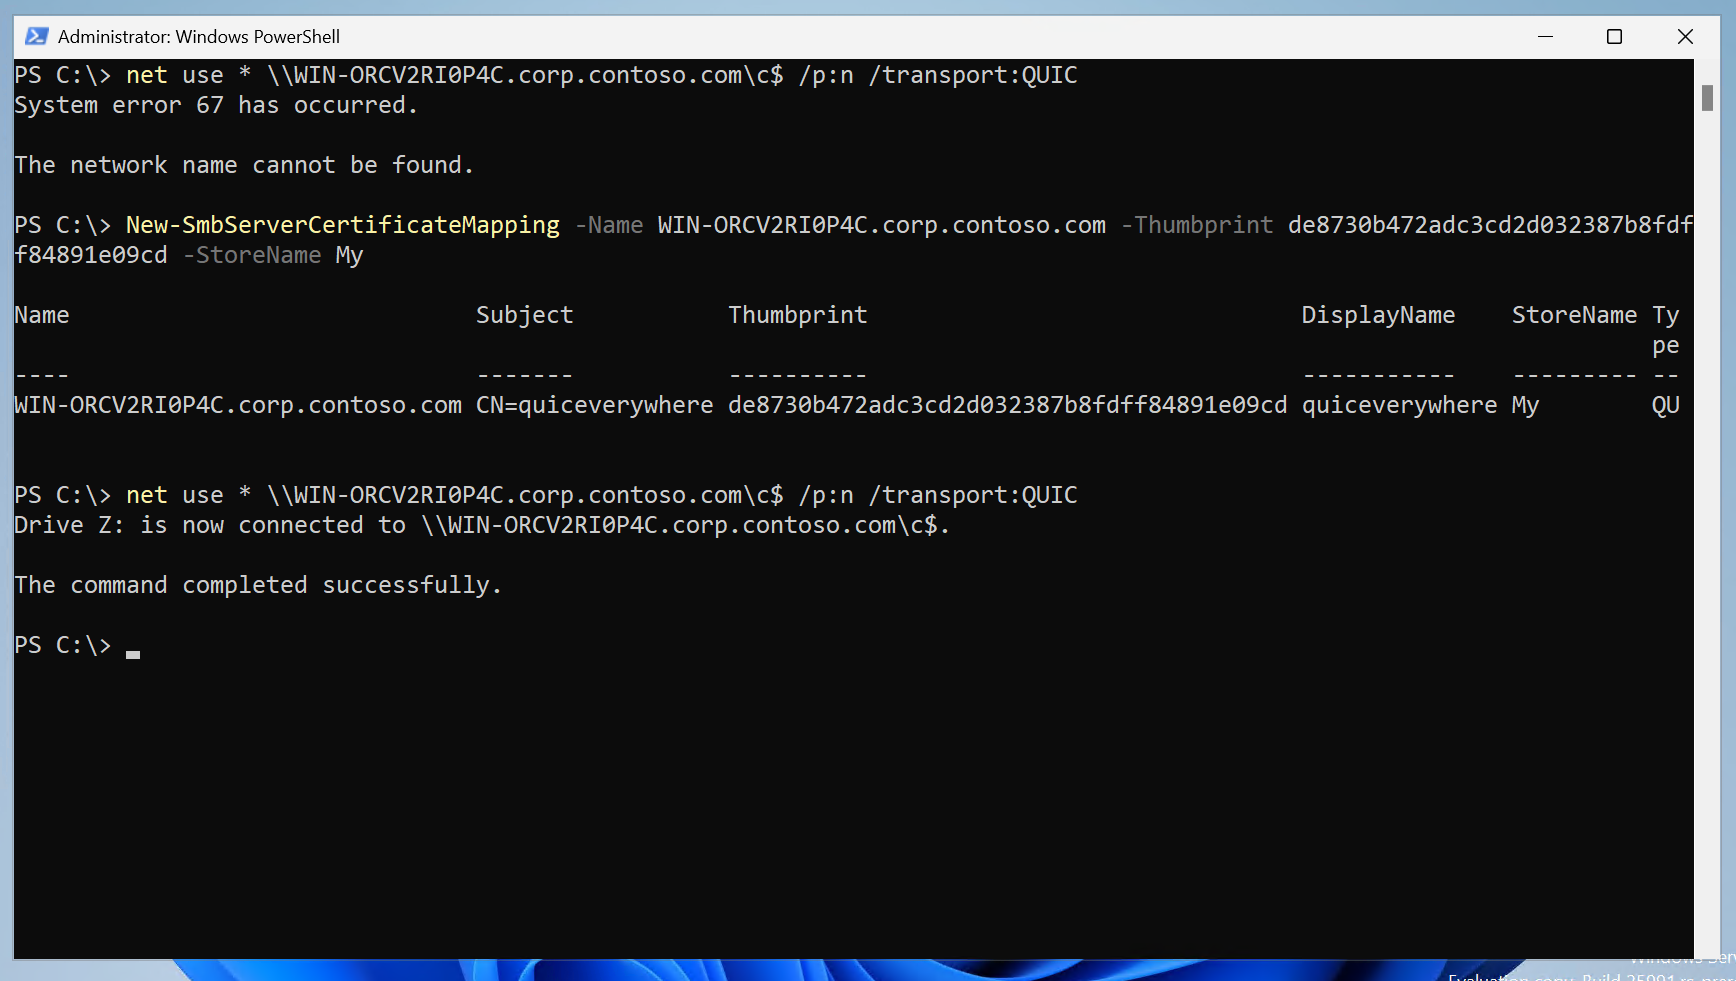The height and width of the screenshot is (981, 1736).
Task: Click the minimize button
Action: click(1546, 36)
